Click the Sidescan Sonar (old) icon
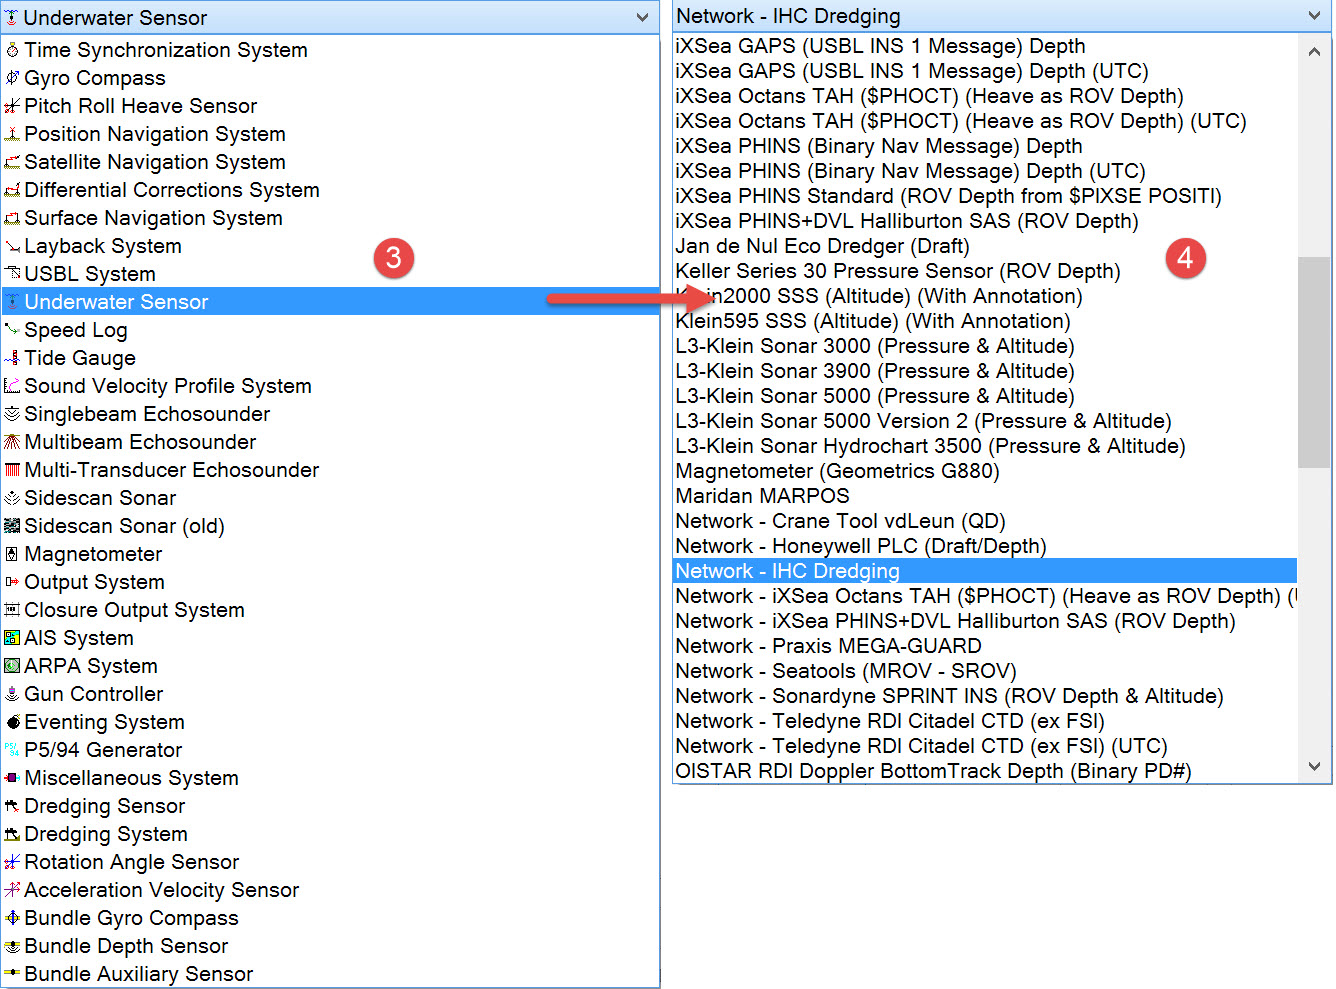1336x989 pixels. pyautogui.click(x=12, y=526)
